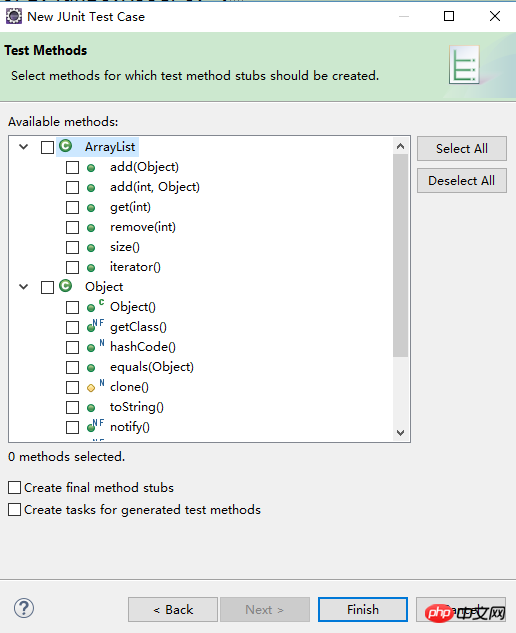Open the help question mark icon
516x633 pixels.
[24, 608]
